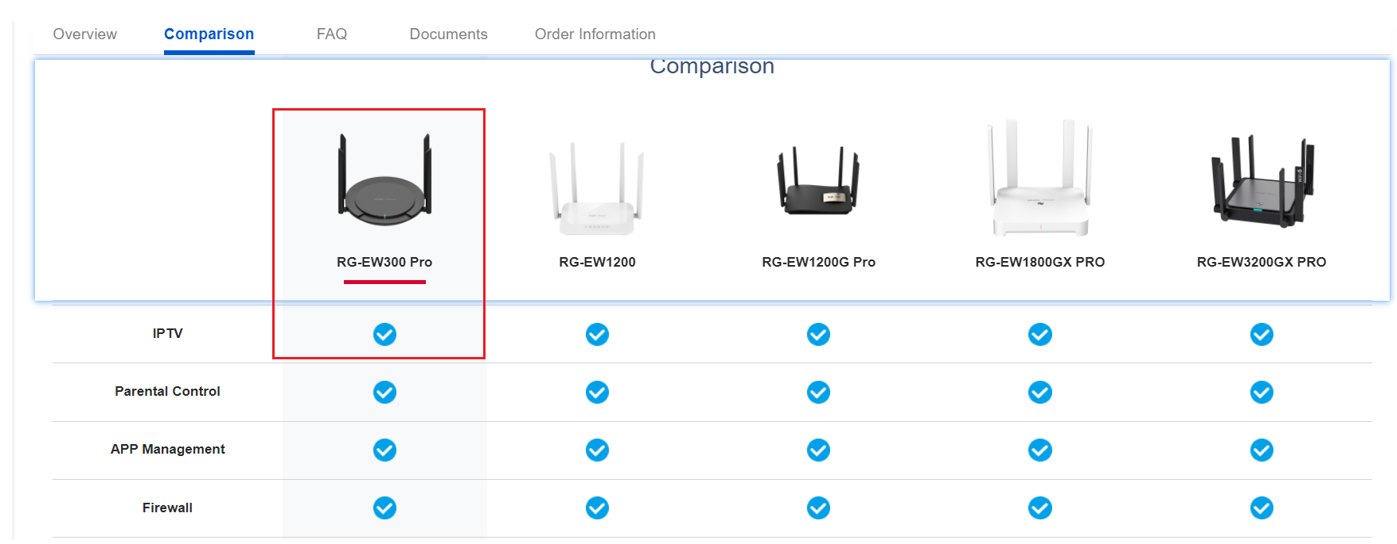Open the Order Information tab
The height and width of the screenshot is (544, 1397).
click(595, 34)
